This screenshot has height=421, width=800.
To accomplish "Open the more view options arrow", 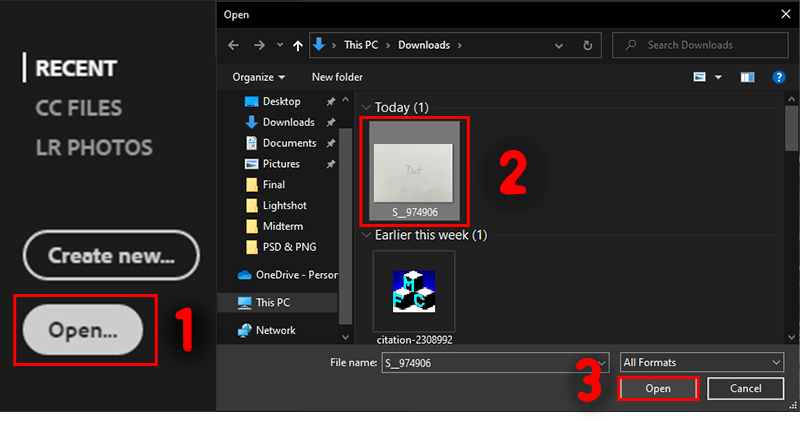I will tap(718, 77).
